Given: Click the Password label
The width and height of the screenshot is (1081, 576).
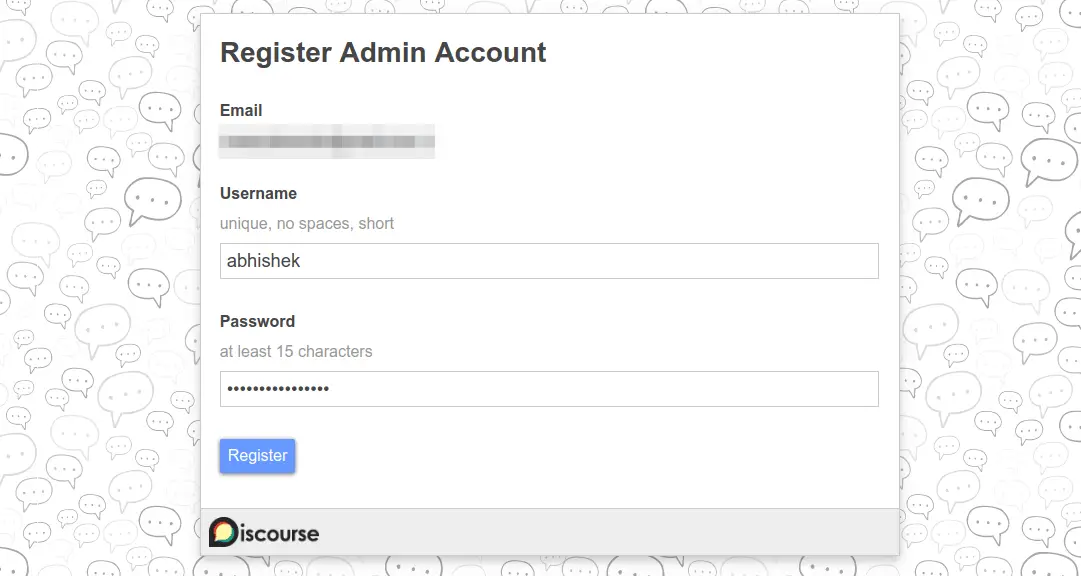Looking at the screenshot, I should [x=257, y=321].
